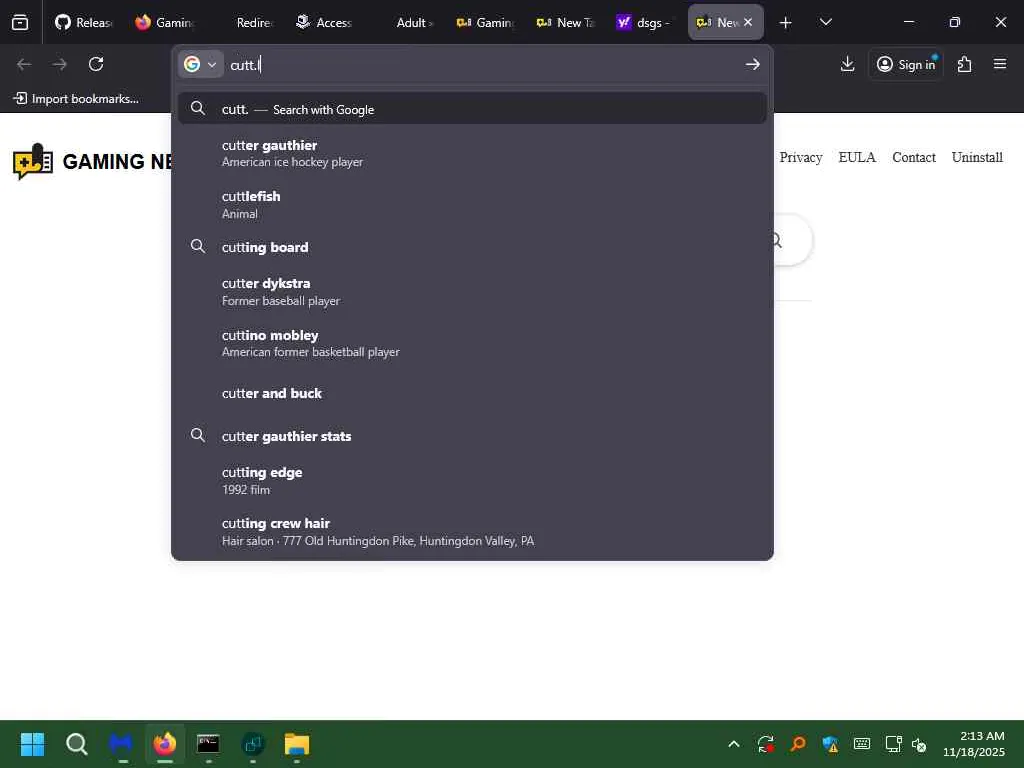Viewport: 1024px width, 768px height.
Task: Open the Uninstall link
Action: [977, 157]
